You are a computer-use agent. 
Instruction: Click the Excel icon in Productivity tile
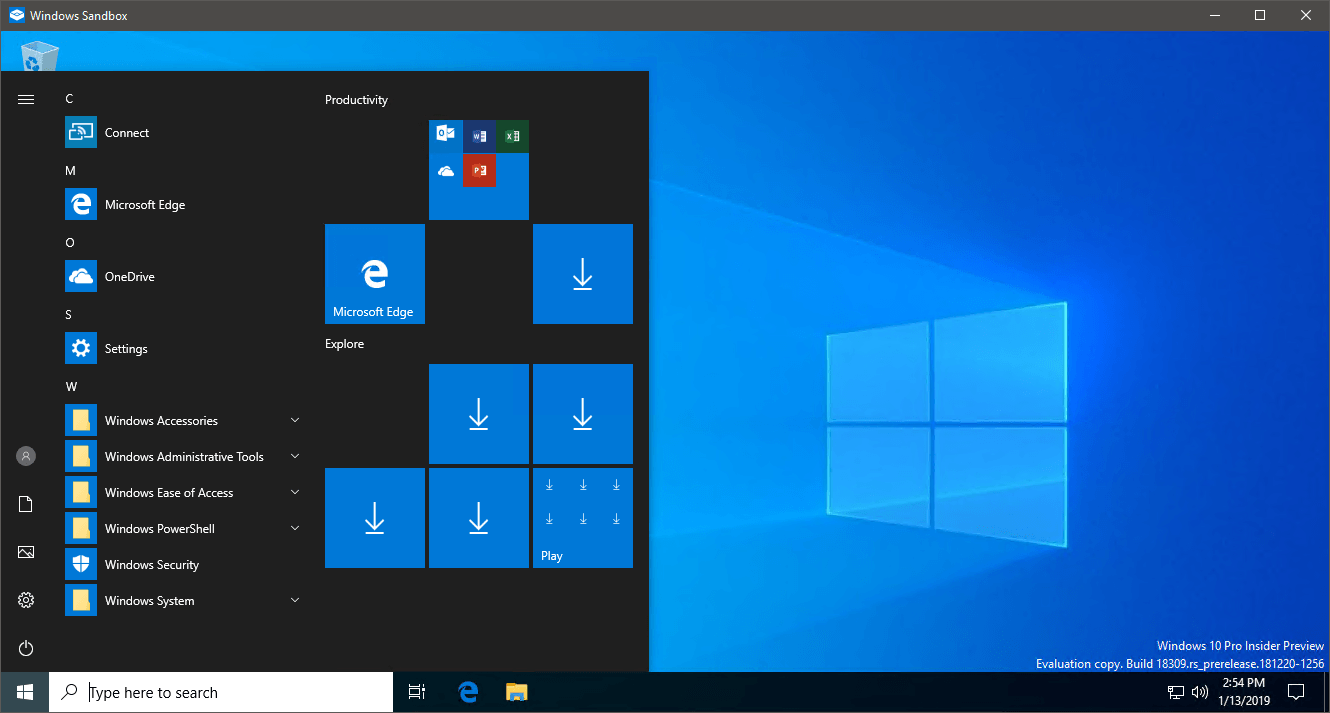click(512, 136)
